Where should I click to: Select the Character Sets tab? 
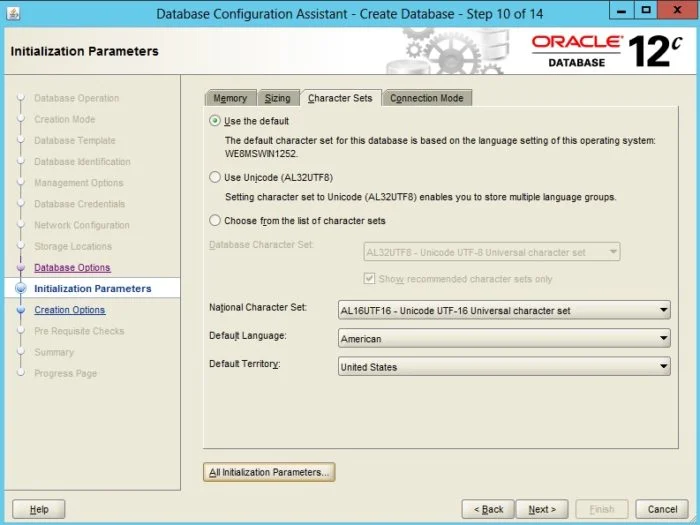[340, 98]
